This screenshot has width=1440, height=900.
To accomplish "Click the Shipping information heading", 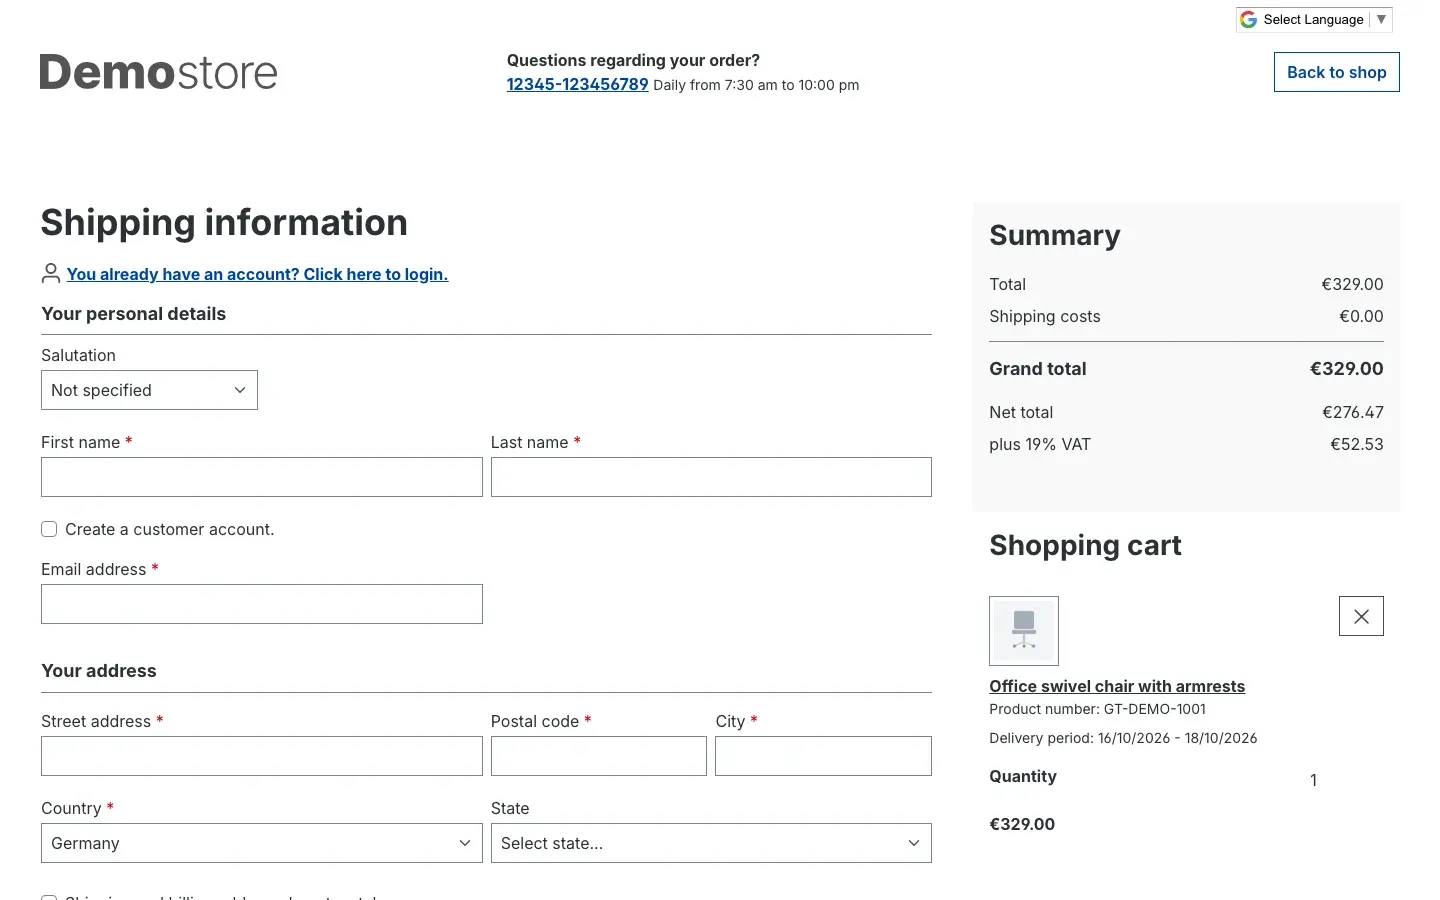I will (x=224, y=222).
